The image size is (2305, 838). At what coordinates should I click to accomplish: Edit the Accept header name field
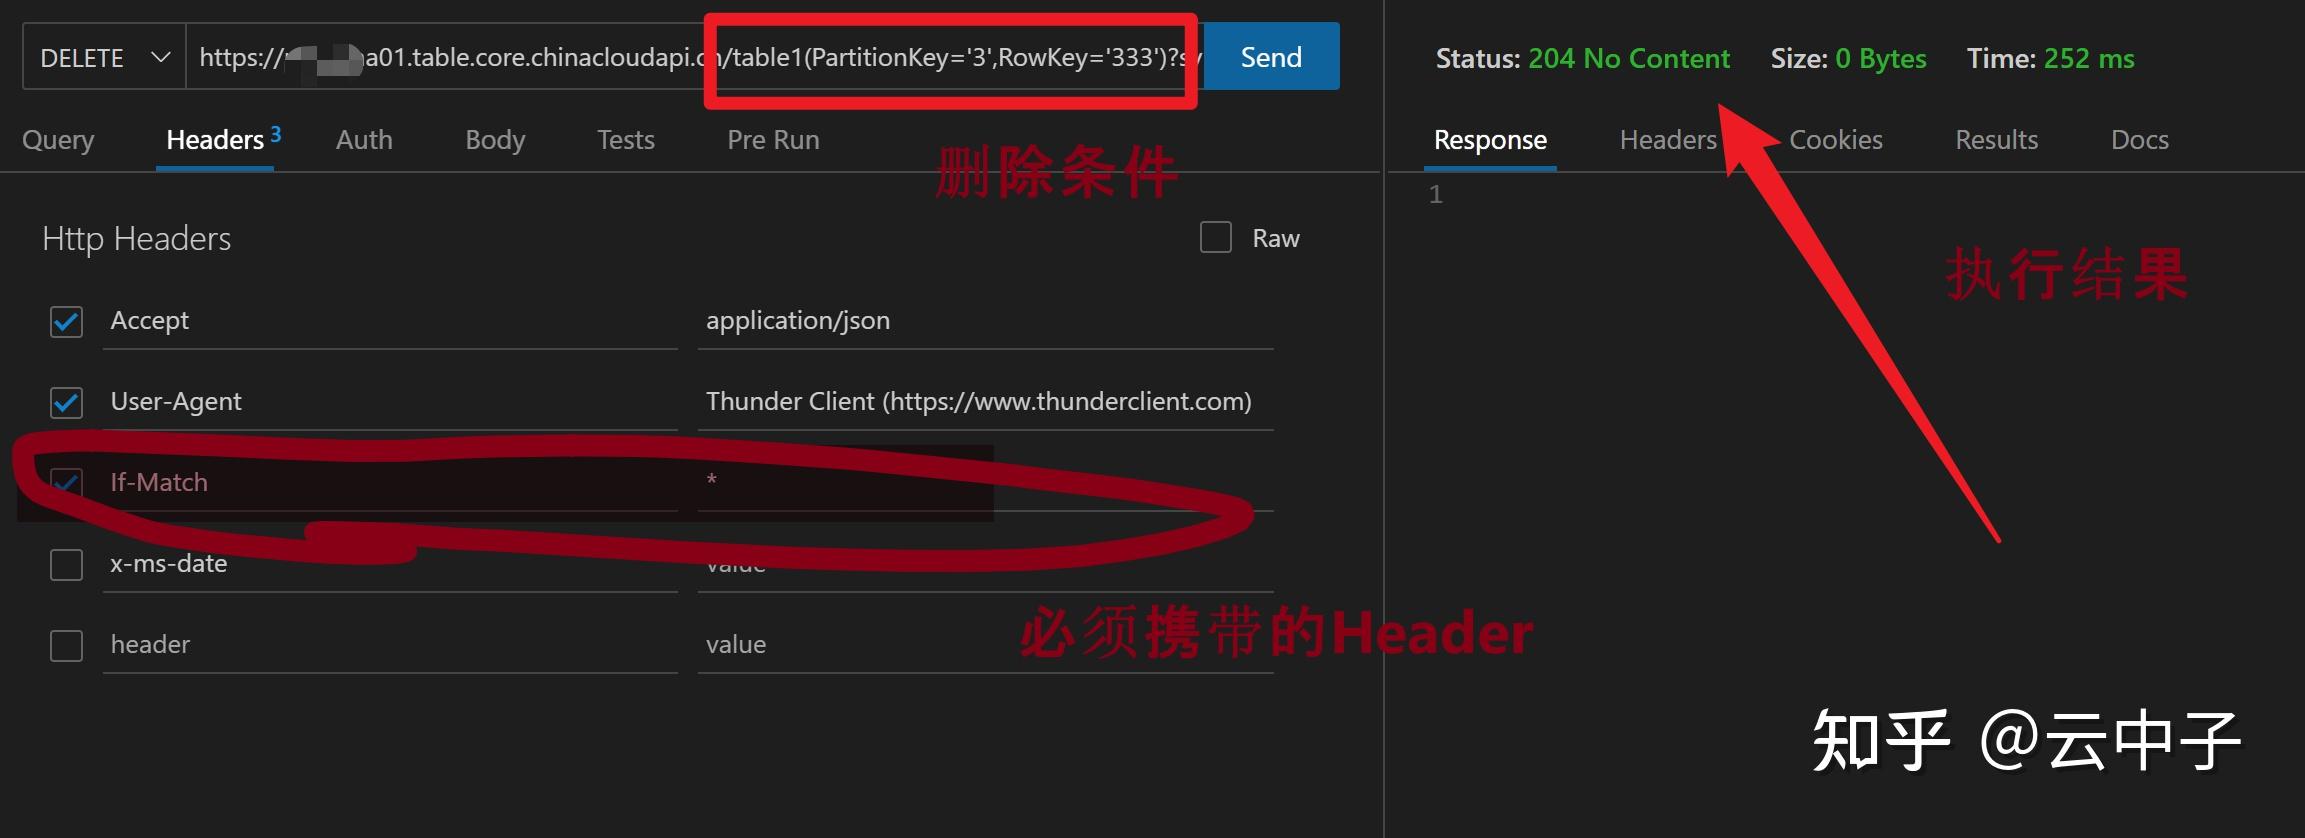pos(390,321)
